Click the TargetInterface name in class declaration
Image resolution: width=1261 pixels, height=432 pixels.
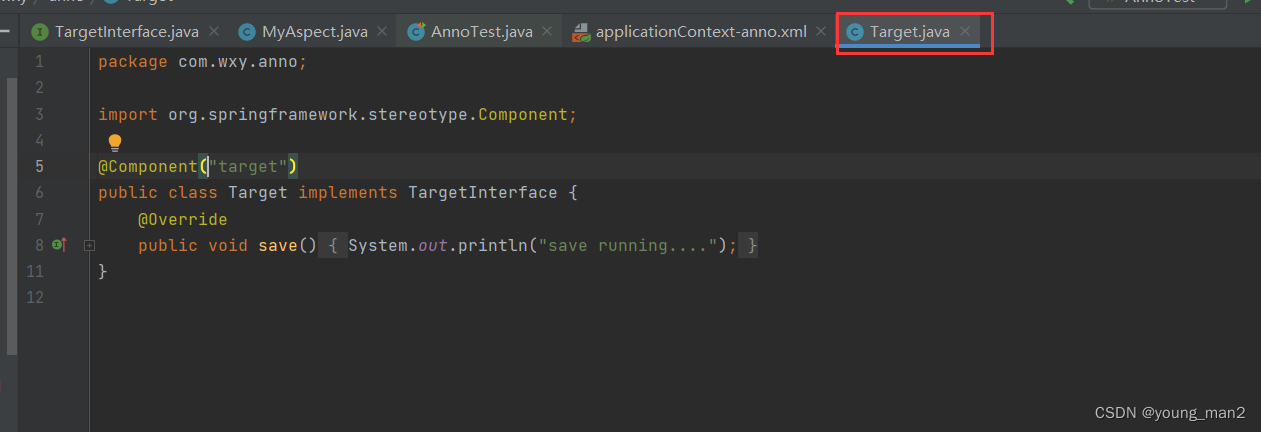point(483,192)
